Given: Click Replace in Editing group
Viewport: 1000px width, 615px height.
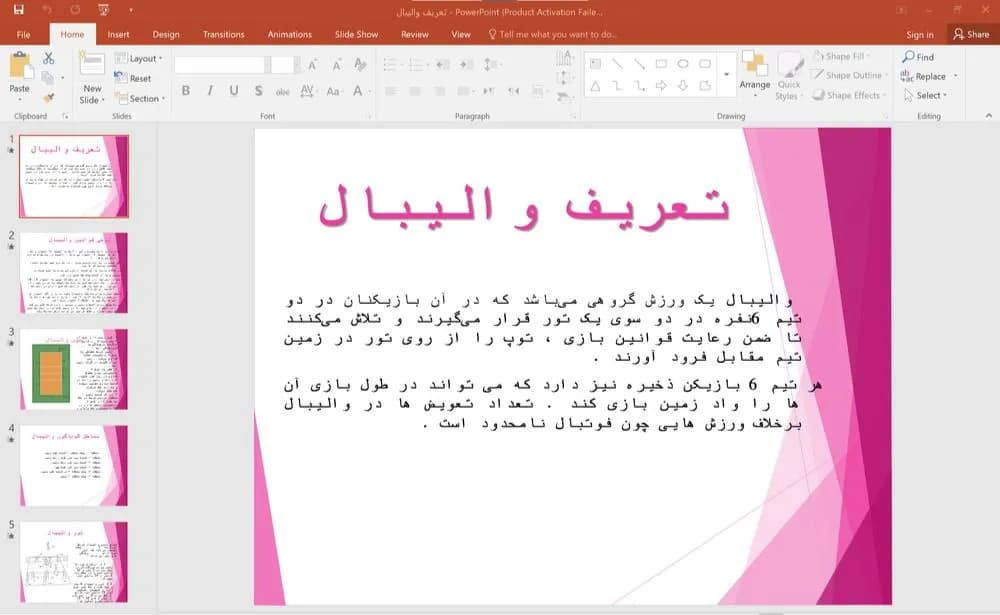Looking at the screenshot, I should point(929,76).
